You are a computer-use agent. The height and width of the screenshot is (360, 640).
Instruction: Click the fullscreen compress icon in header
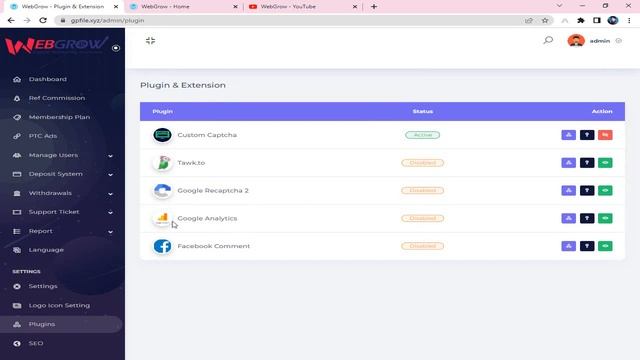[150, 40]
